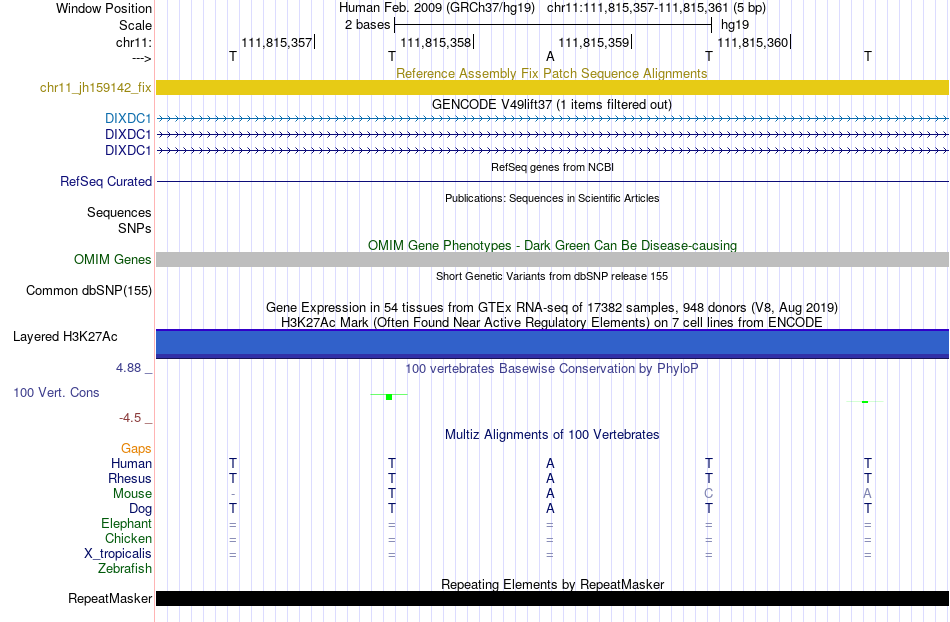The width and height of the screenshot is (950, 622).
Task: Click the blue H3K27Ac signal bar
Action: (552, 344)
